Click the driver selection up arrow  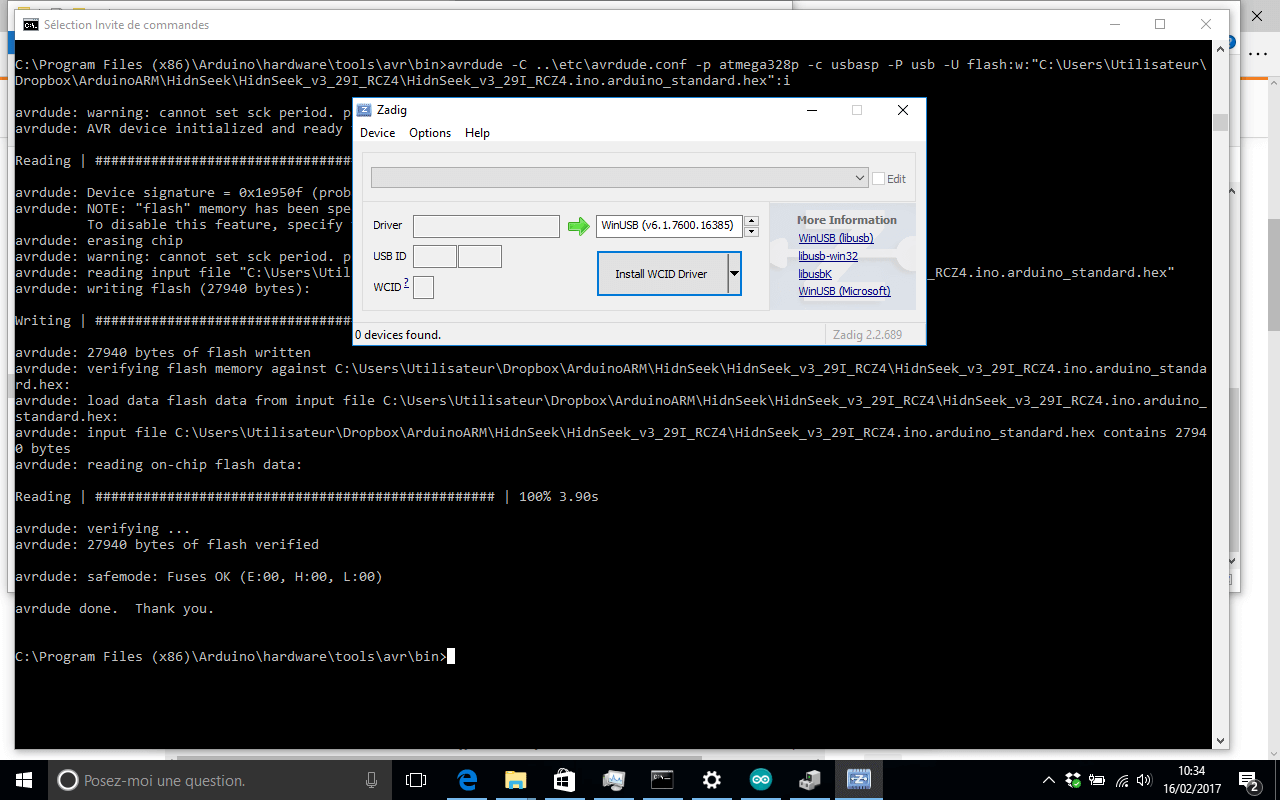(752, 221)
